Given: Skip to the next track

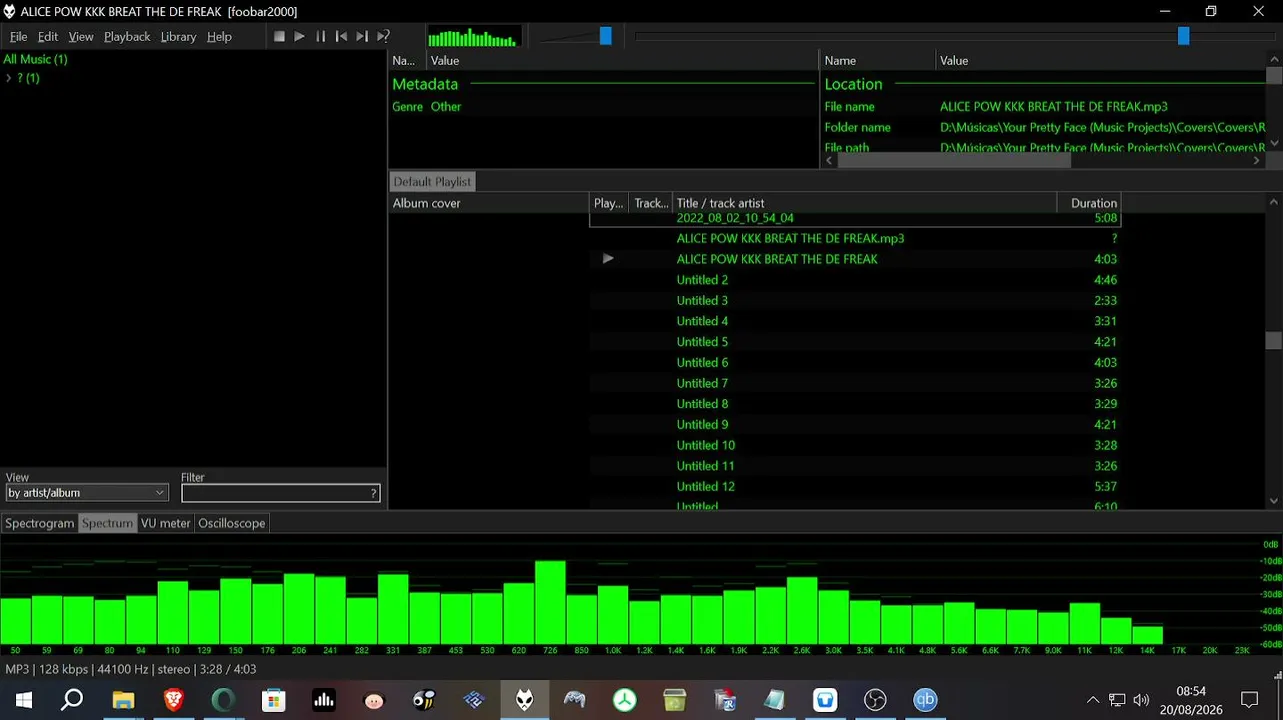Looking at the screenshot, I should [362, 36].
